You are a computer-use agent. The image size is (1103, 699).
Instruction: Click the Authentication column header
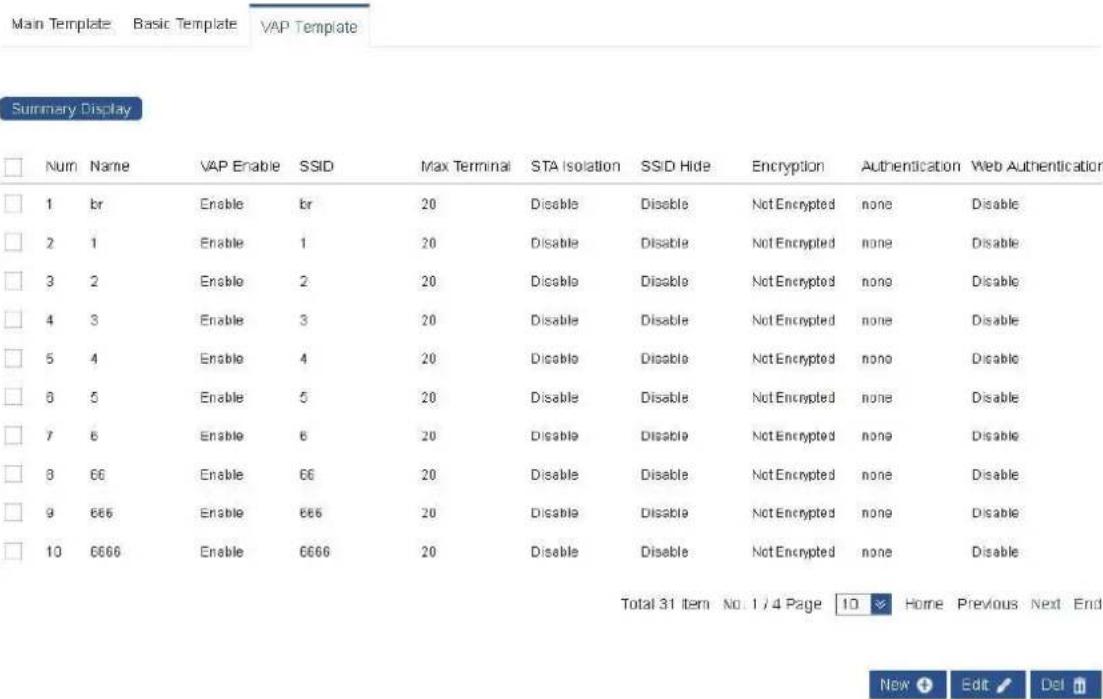click(910, 167)
